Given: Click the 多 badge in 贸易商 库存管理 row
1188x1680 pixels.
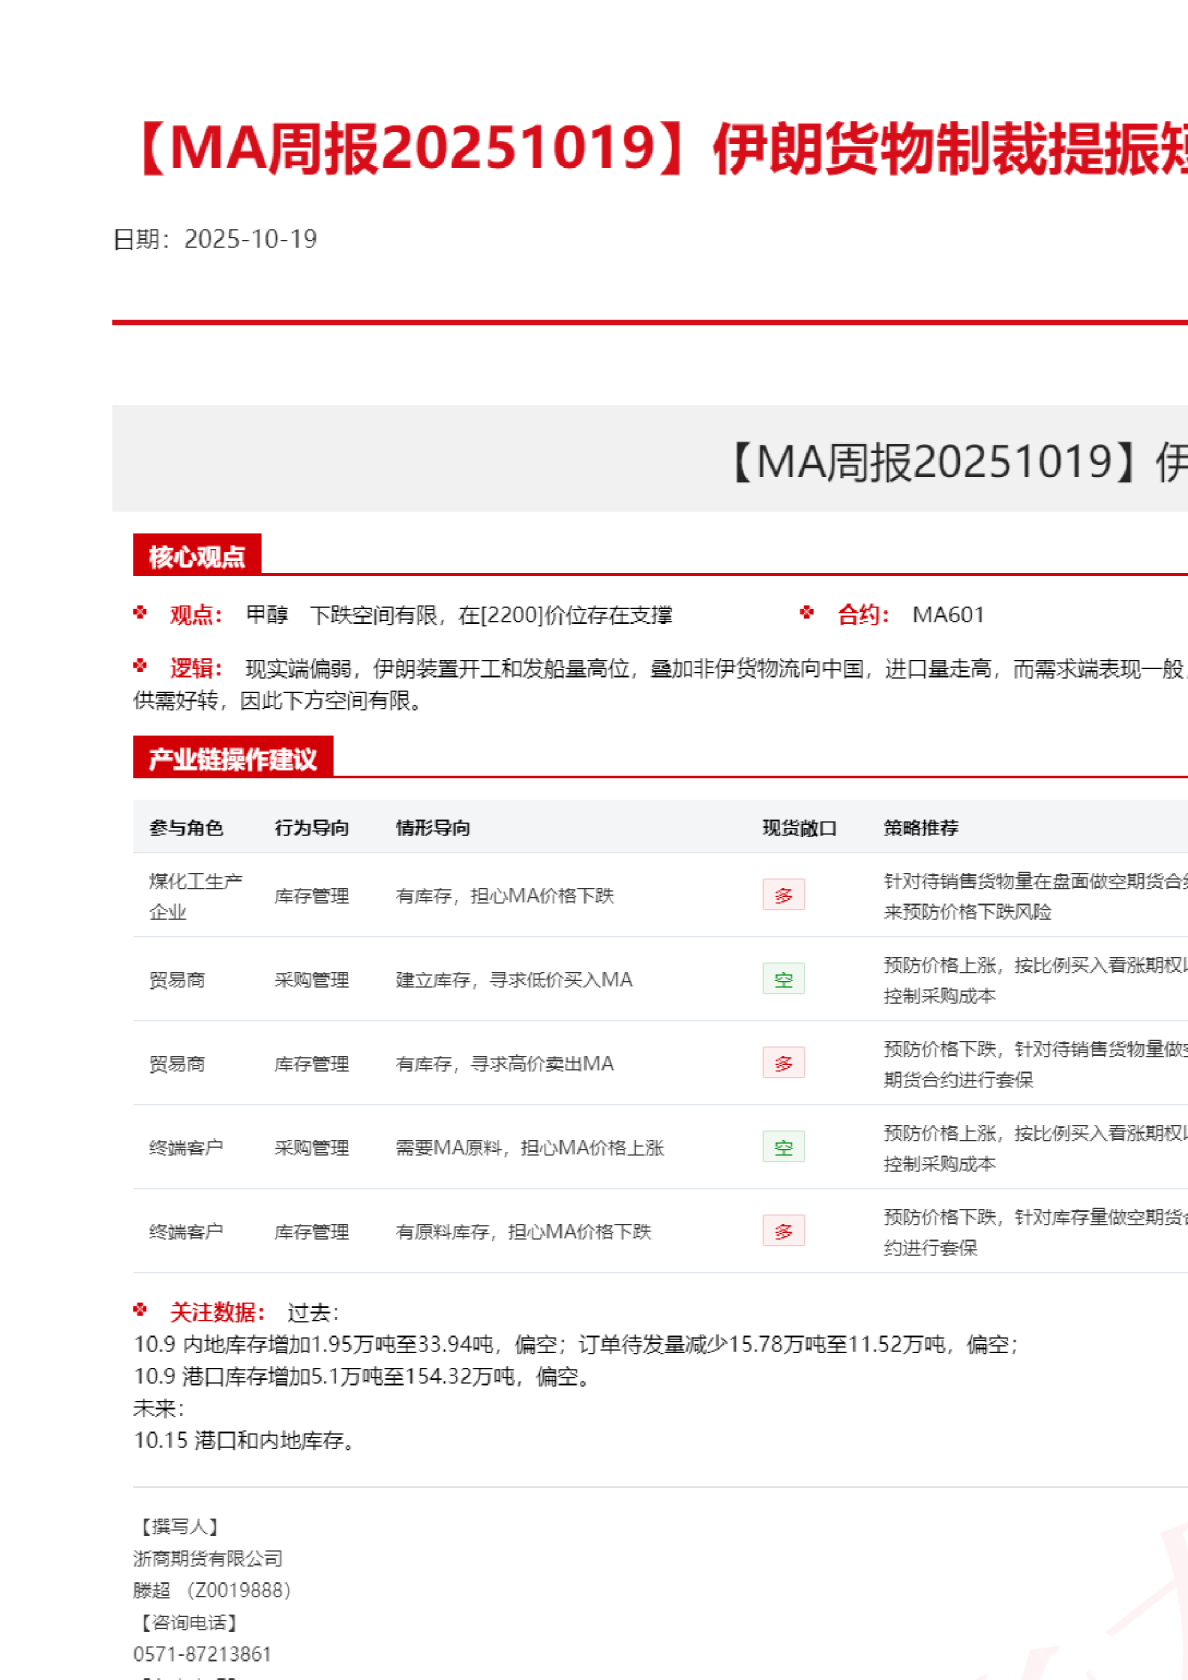Looking at the screenshot, I should (x=783, y=1063).
